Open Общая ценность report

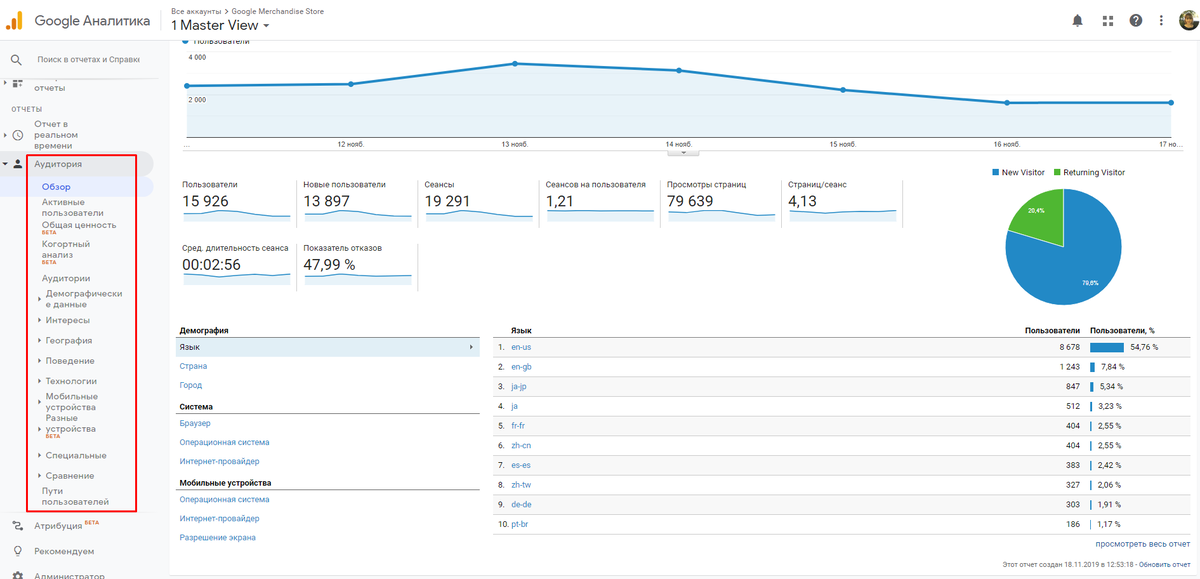tap(79, 225)
